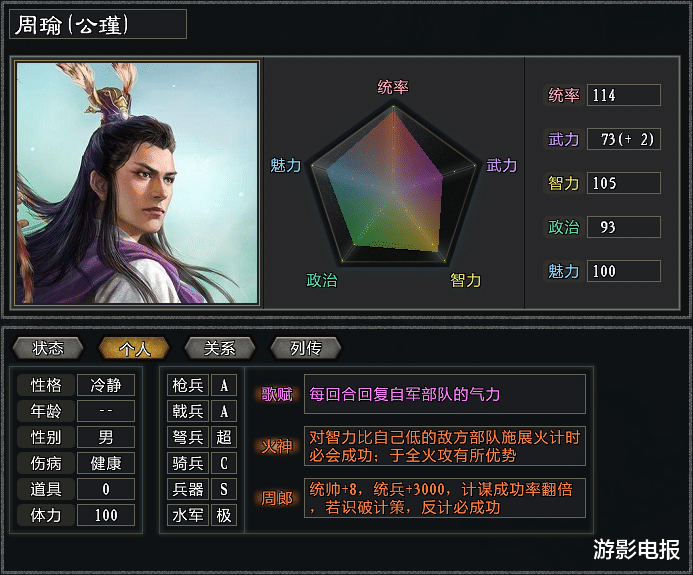The height and width of the screenshot is (575, 693).
Task: Switch to the 状态 tab
Action: tap(48, 348)
